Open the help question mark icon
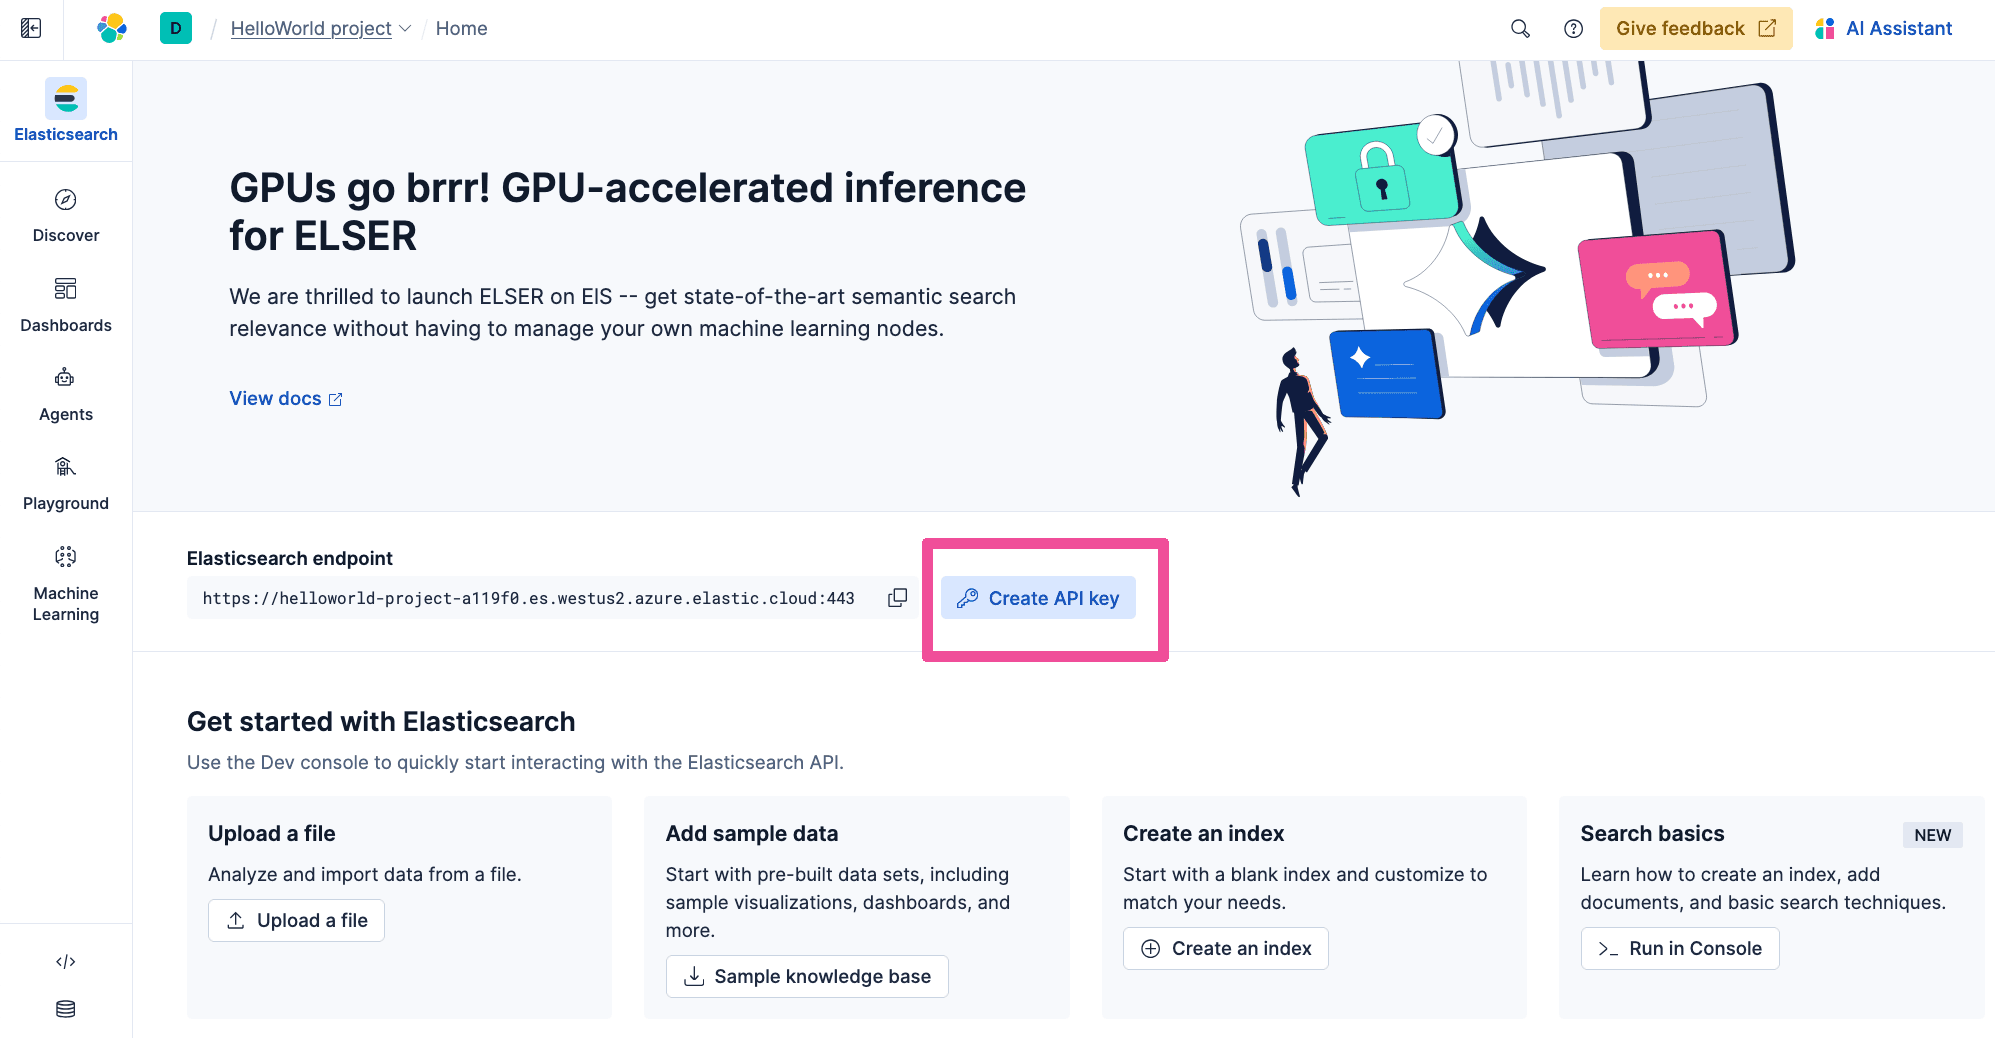This screenshot has height=1038, width=1995. tap(1573, 28)
